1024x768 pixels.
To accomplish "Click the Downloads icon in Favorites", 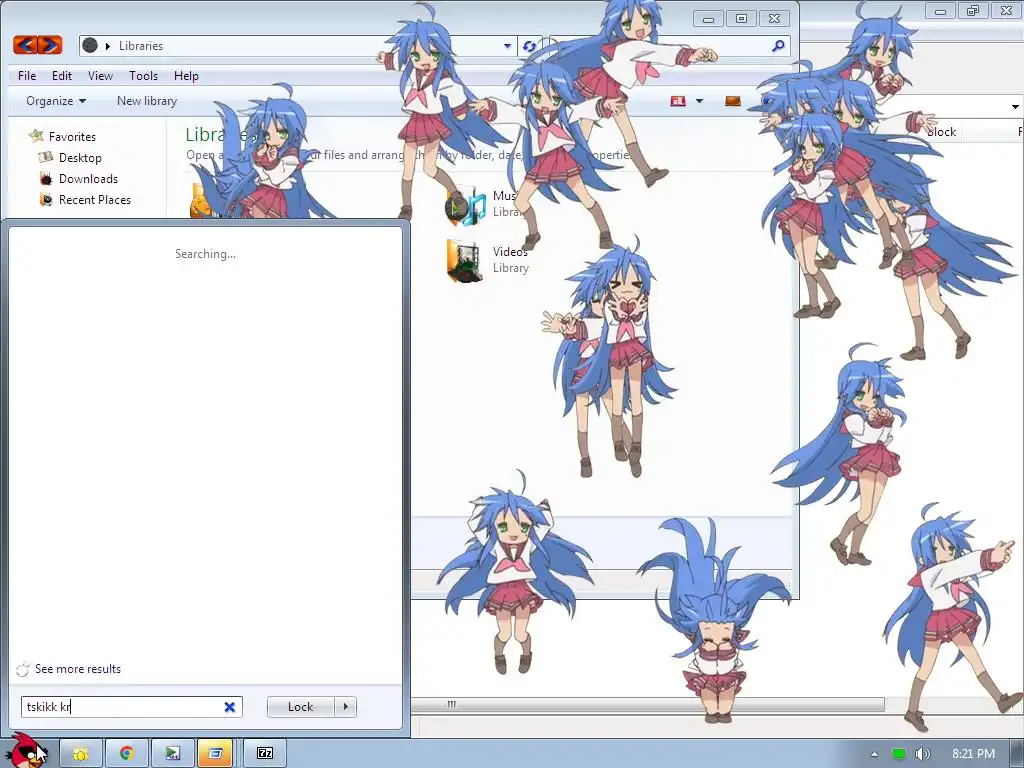I will point(46,178).
